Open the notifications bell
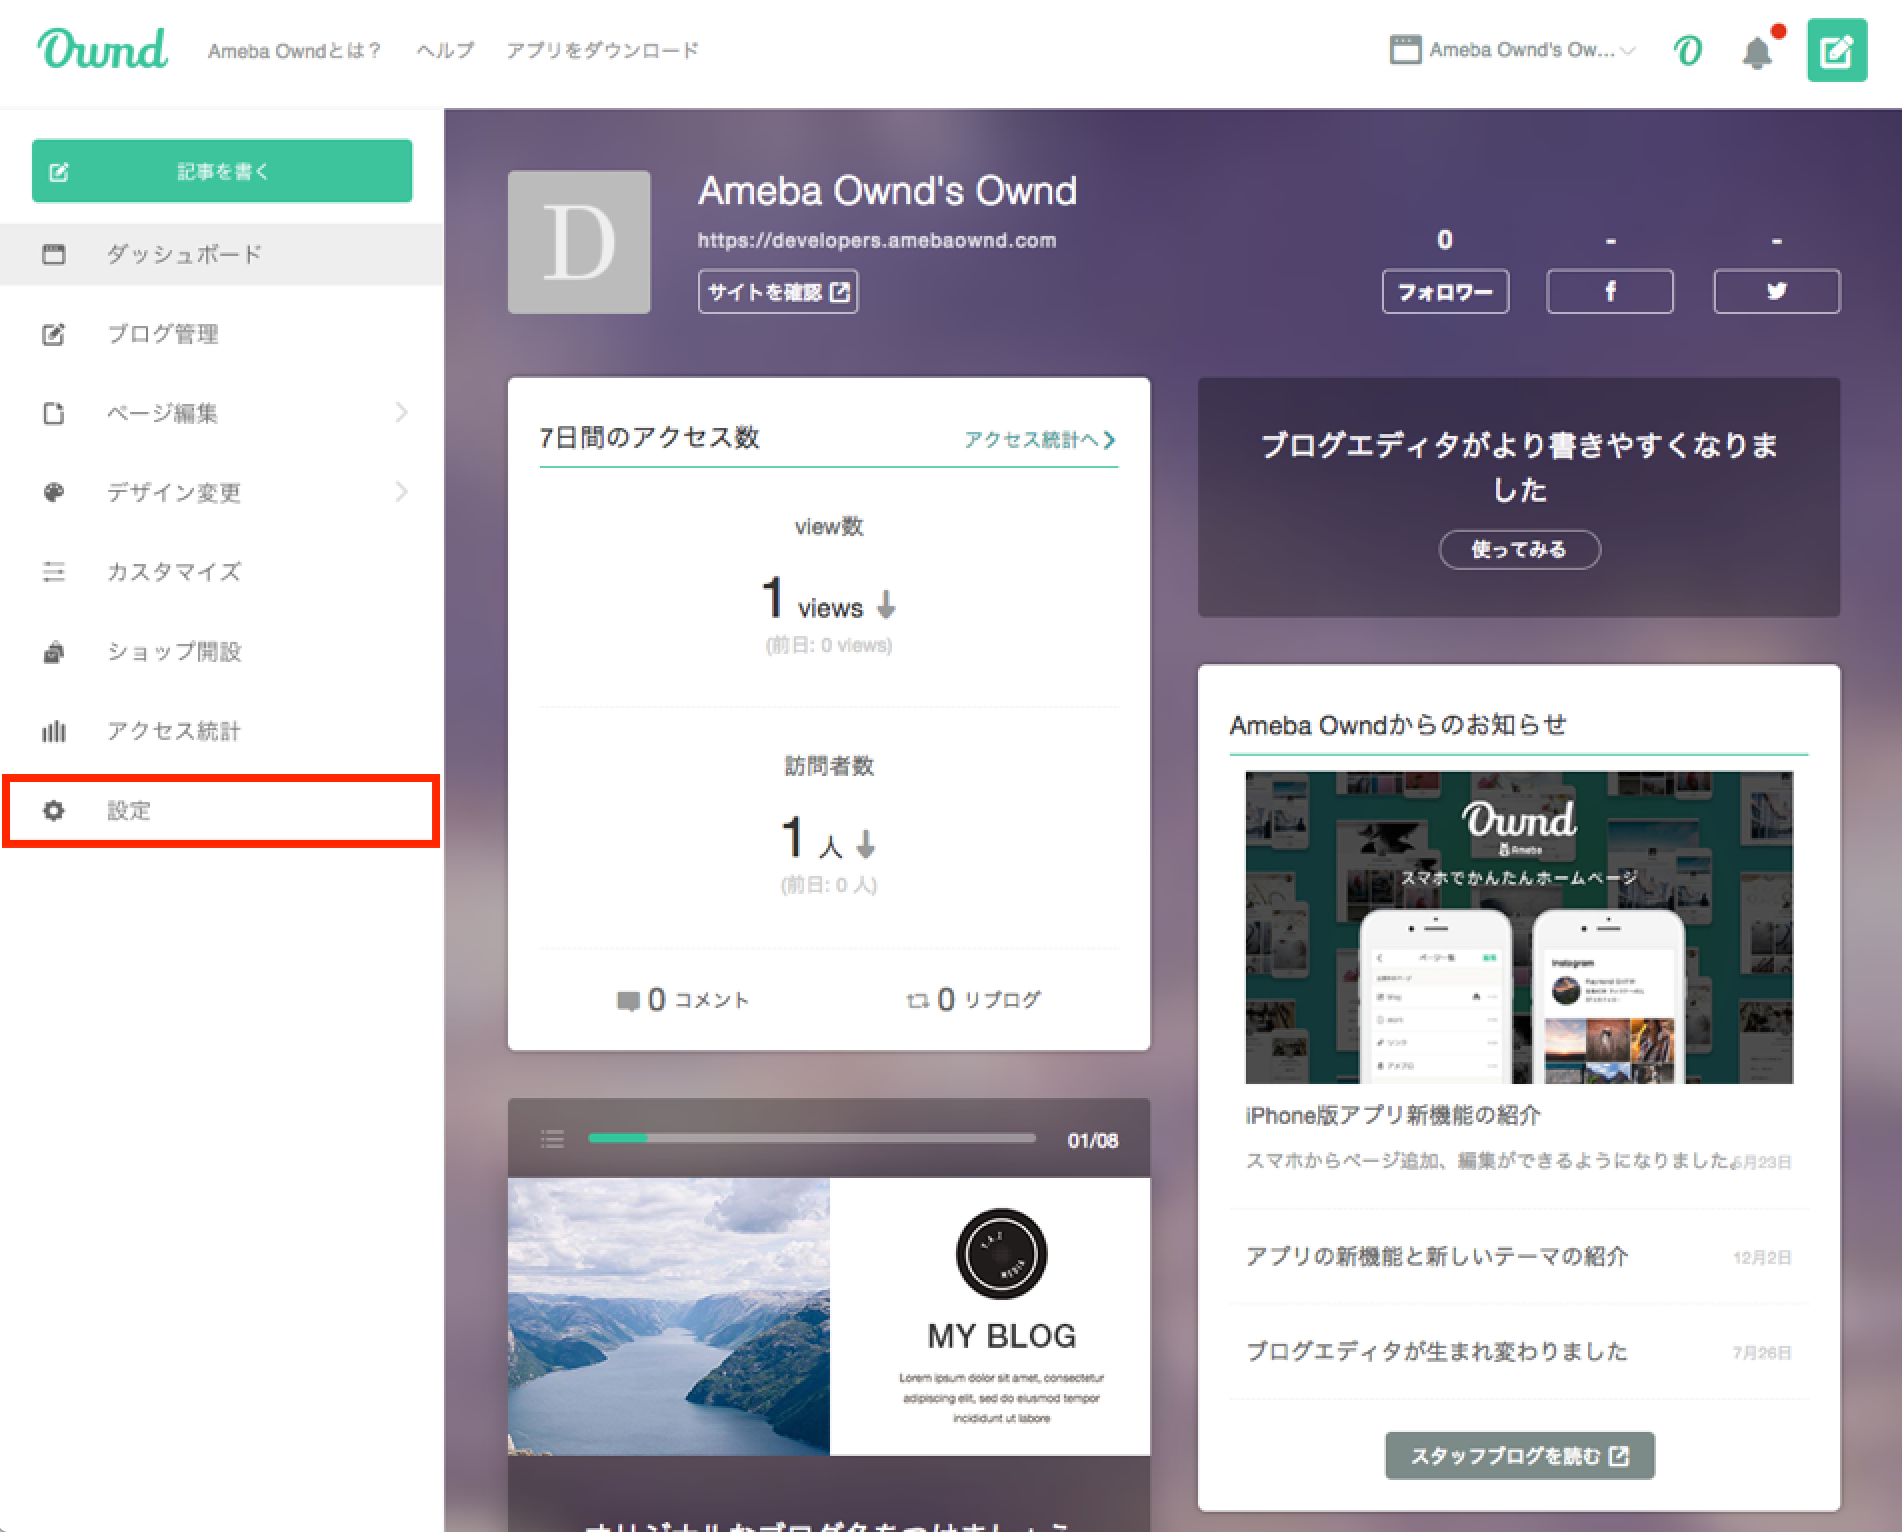1902x1532 pixels. pyautogui.click(x=1757, y=52)
